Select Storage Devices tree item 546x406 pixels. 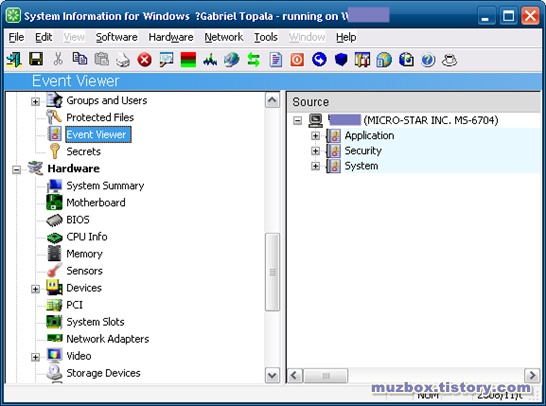pos(103,373)
